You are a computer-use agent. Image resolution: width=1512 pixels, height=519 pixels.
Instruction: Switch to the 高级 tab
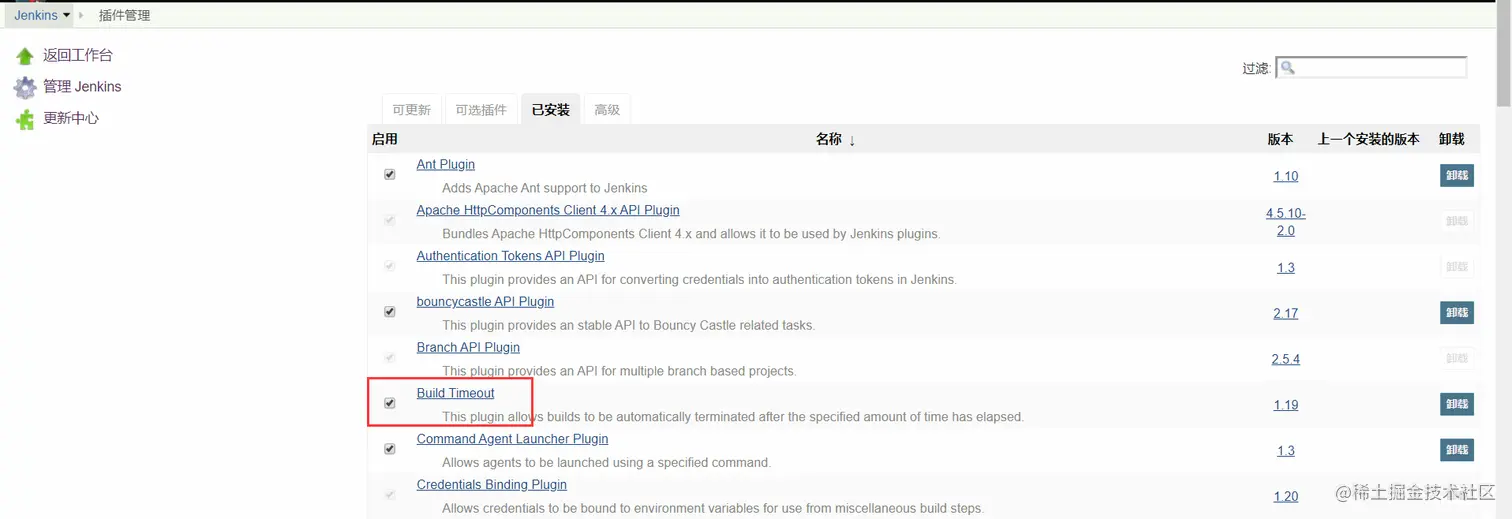607,110
